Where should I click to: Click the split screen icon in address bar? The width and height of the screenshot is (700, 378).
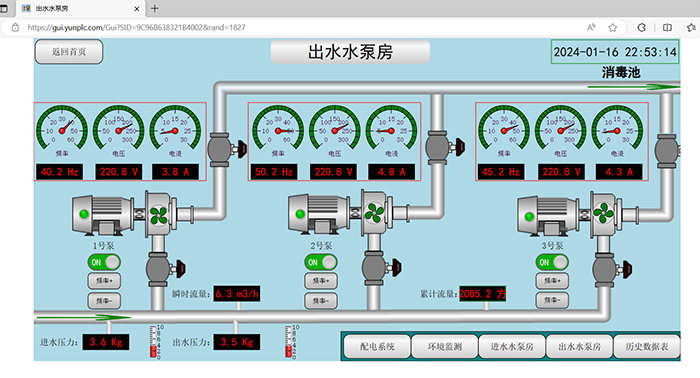point(667,28)
